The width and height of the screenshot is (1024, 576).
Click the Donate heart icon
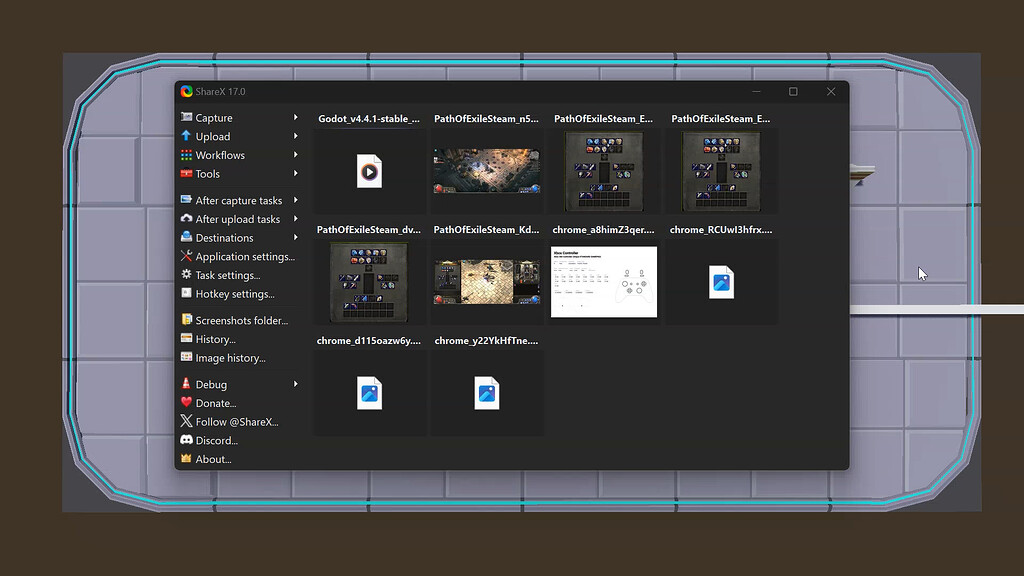pyautogui.click(x=186, y=402)
